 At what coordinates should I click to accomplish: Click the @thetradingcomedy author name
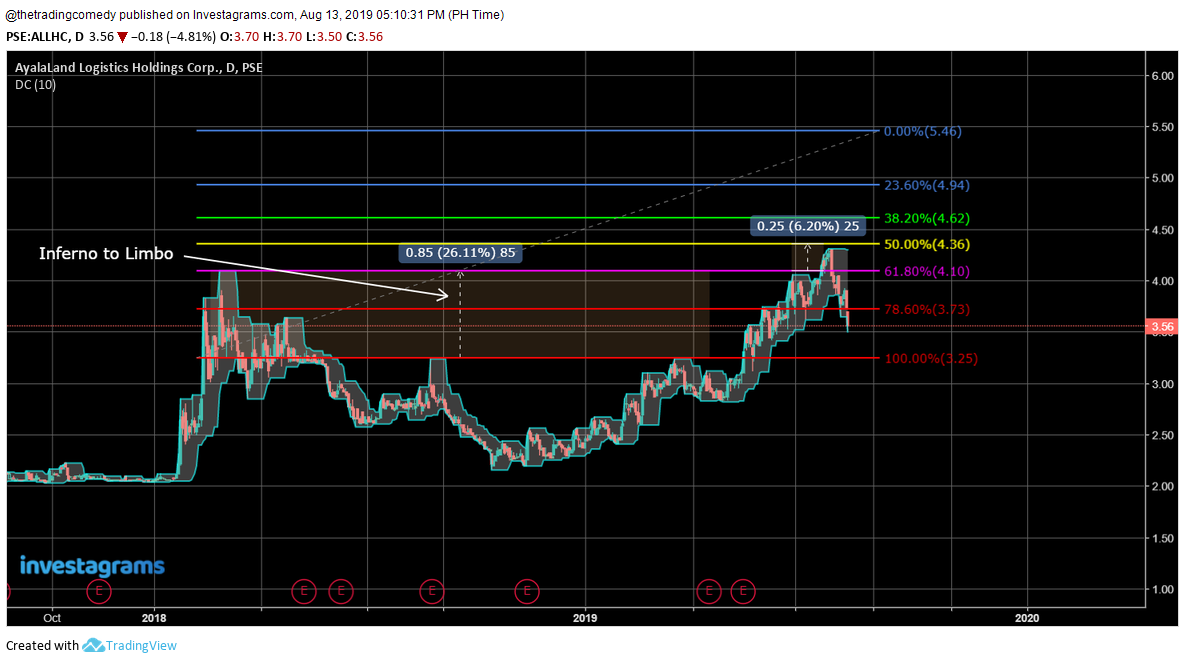tap(60, 14)
